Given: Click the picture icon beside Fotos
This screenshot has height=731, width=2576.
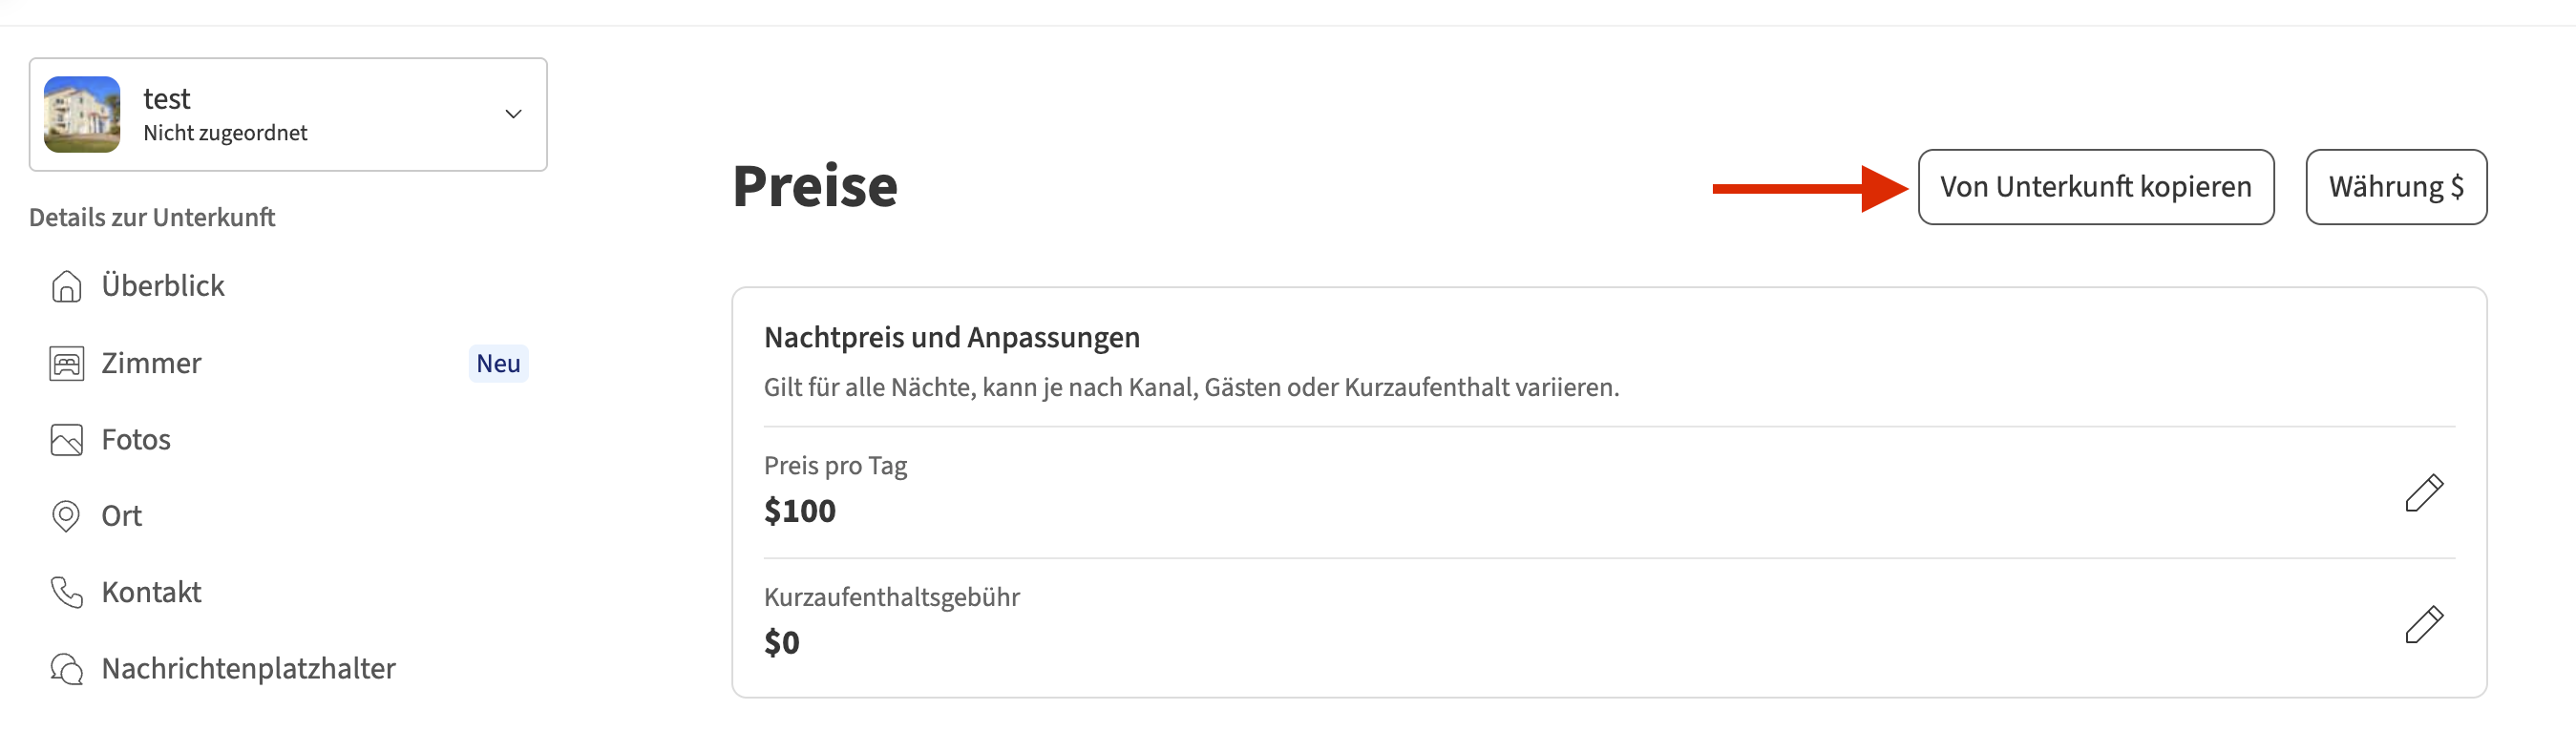Looking at the screenshot, I should tap(66, 440).
